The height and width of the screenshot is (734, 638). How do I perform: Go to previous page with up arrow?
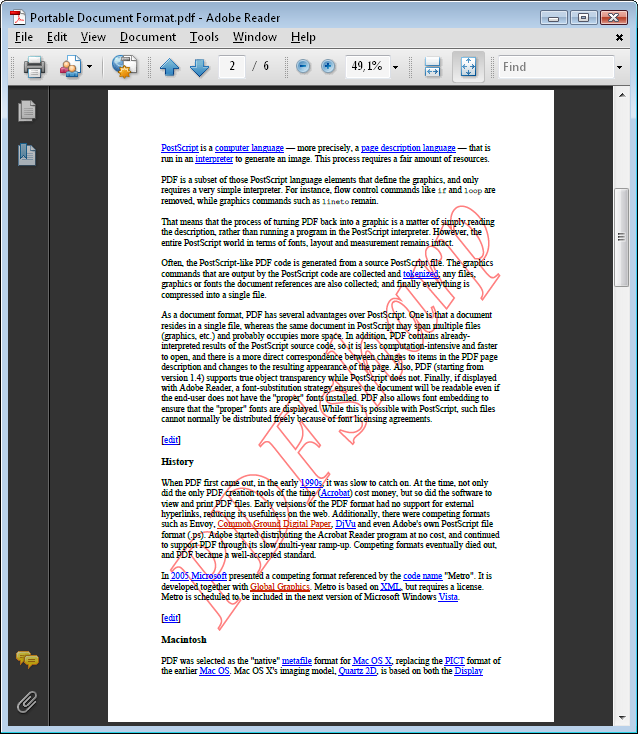(169, 67)
